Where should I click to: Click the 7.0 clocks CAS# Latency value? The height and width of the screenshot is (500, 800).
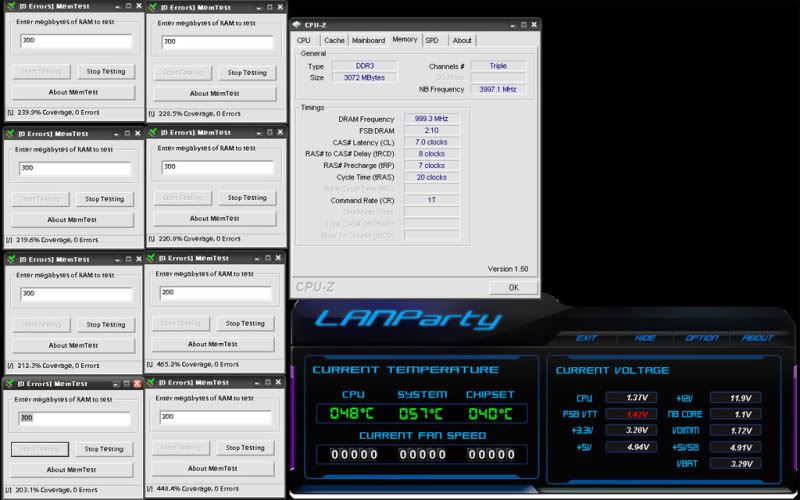tap(431, 142)
